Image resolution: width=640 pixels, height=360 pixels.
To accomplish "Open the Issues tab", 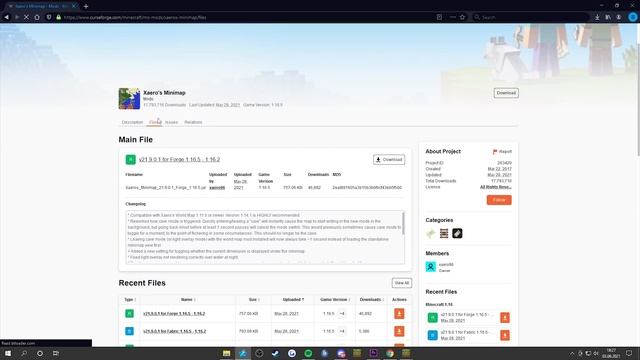I will 171,122.
